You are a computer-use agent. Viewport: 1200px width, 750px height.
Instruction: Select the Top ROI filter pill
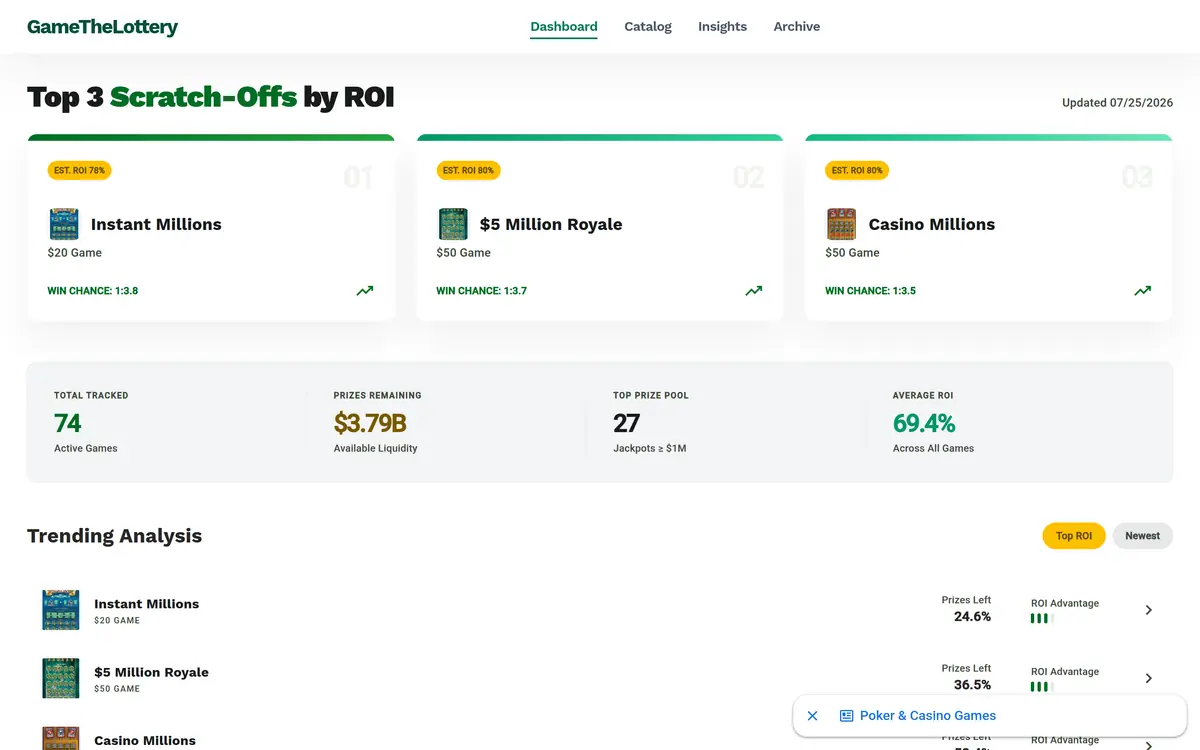click(x=1074, y=536)
